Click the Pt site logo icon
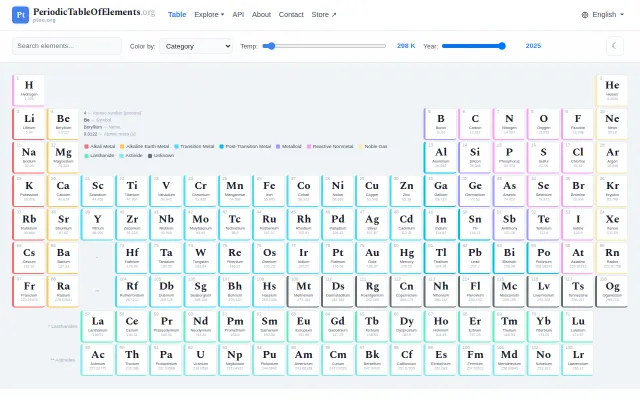This screenshot has width=640, height=400. click(x=20, y=15)
